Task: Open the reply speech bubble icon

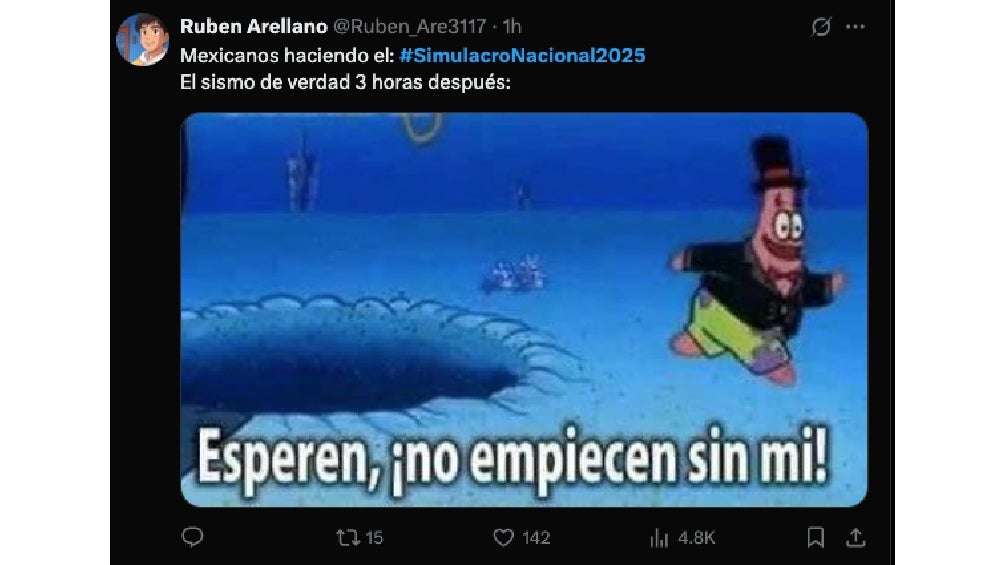Action: pyautogui.click(x=192, y=537)
